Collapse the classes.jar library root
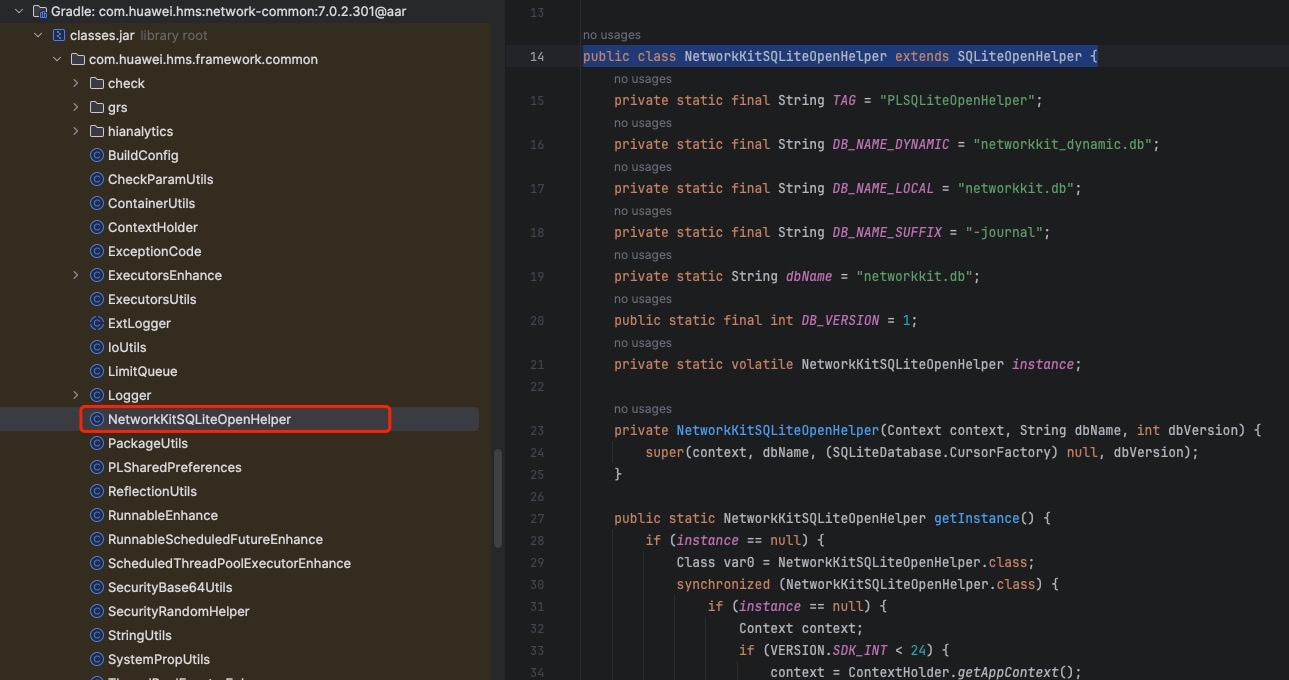Viewport: 1289px width, 680px height. pyautogui.click(x=38, y=35)
